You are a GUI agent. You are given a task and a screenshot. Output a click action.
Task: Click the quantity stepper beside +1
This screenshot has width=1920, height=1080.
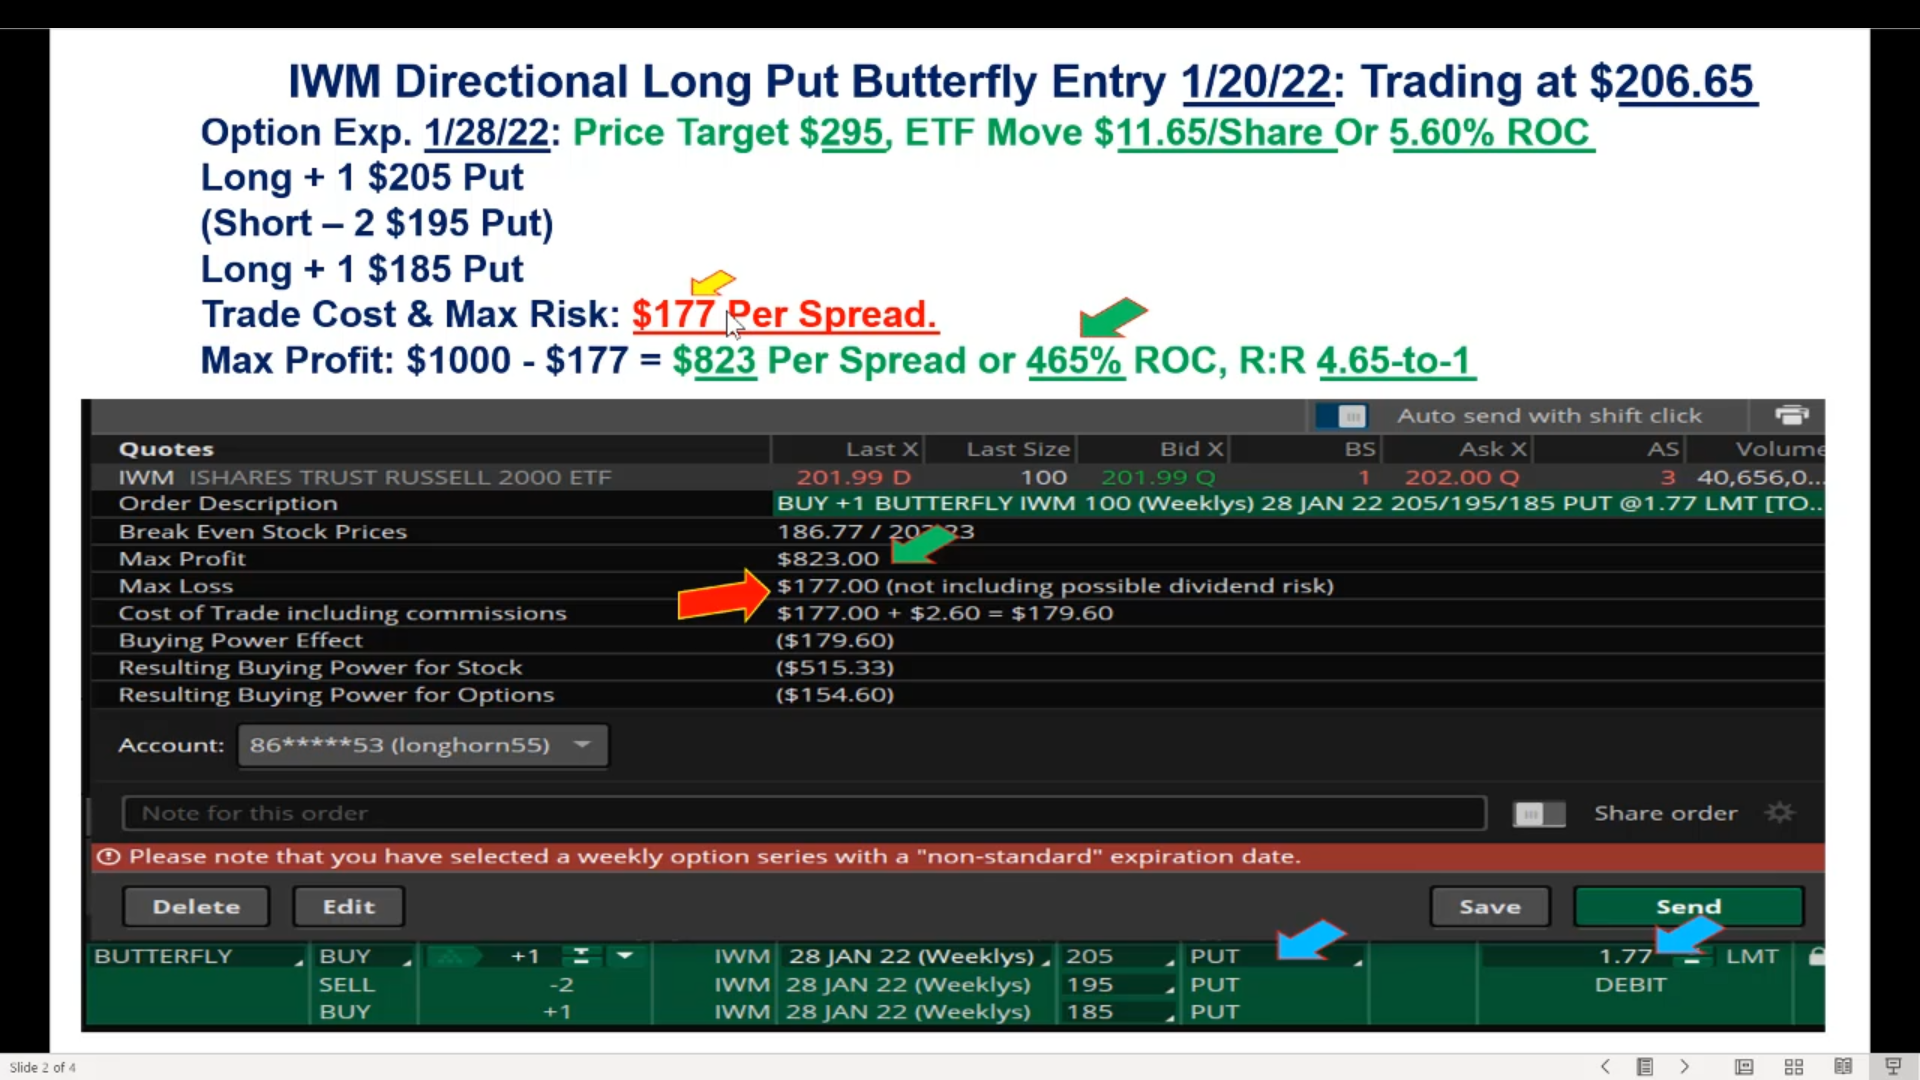(x=581, y=956)
